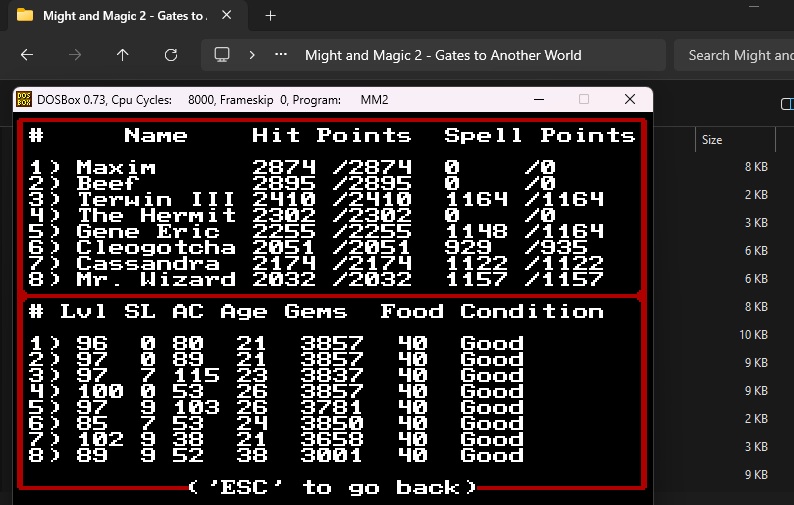This screenshot has width=794, height=505.
Task: Click the character name The Hermit
Action: pyautogui.click(x=156, y=215)
